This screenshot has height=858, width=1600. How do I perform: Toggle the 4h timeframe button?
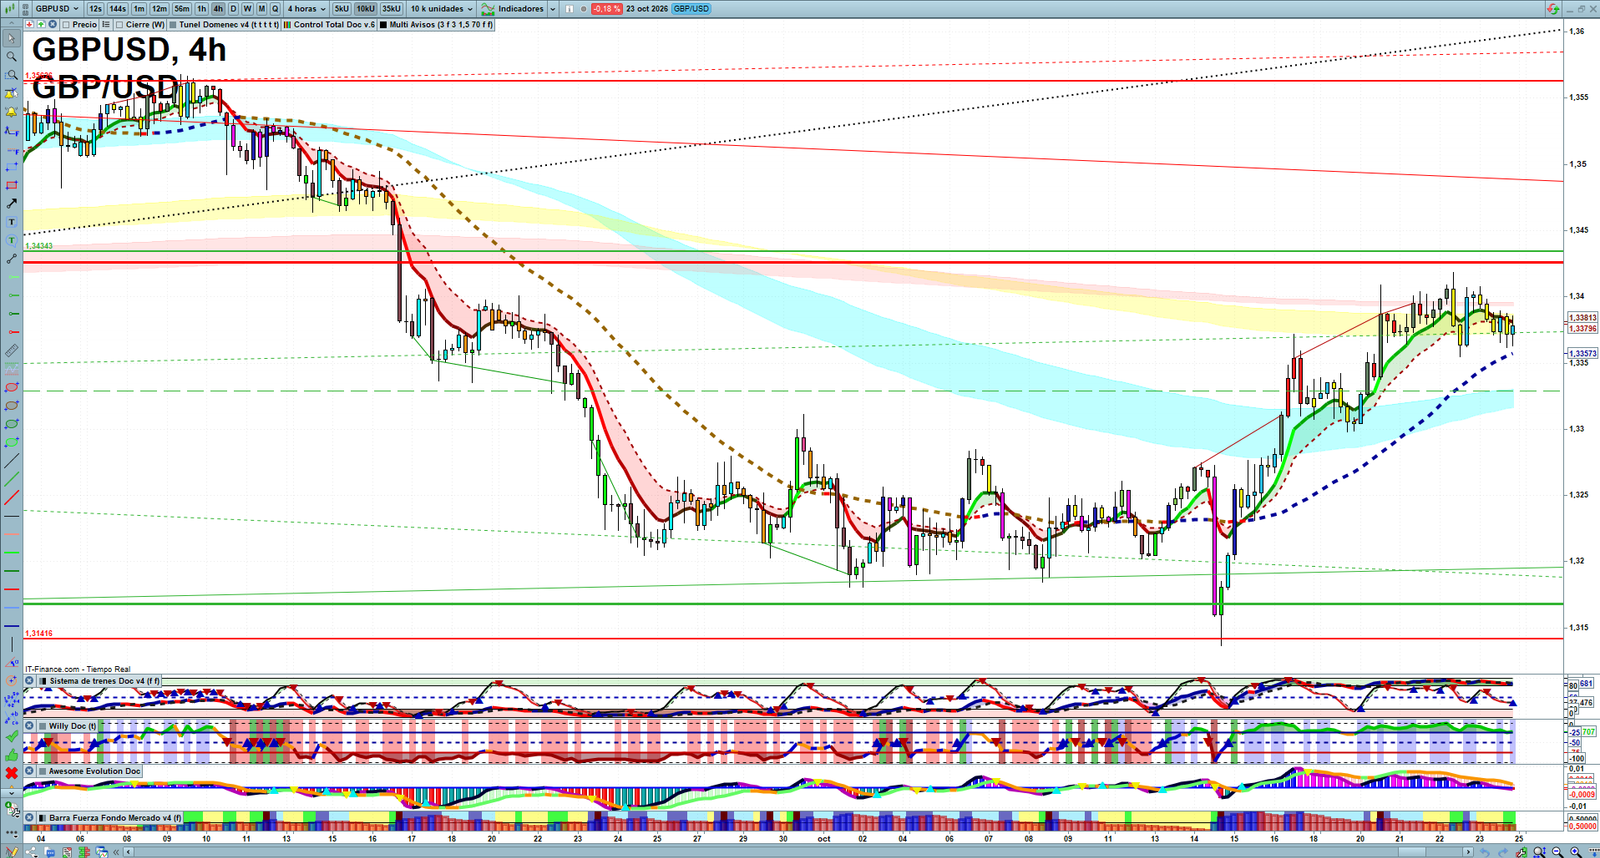(218, 9)
